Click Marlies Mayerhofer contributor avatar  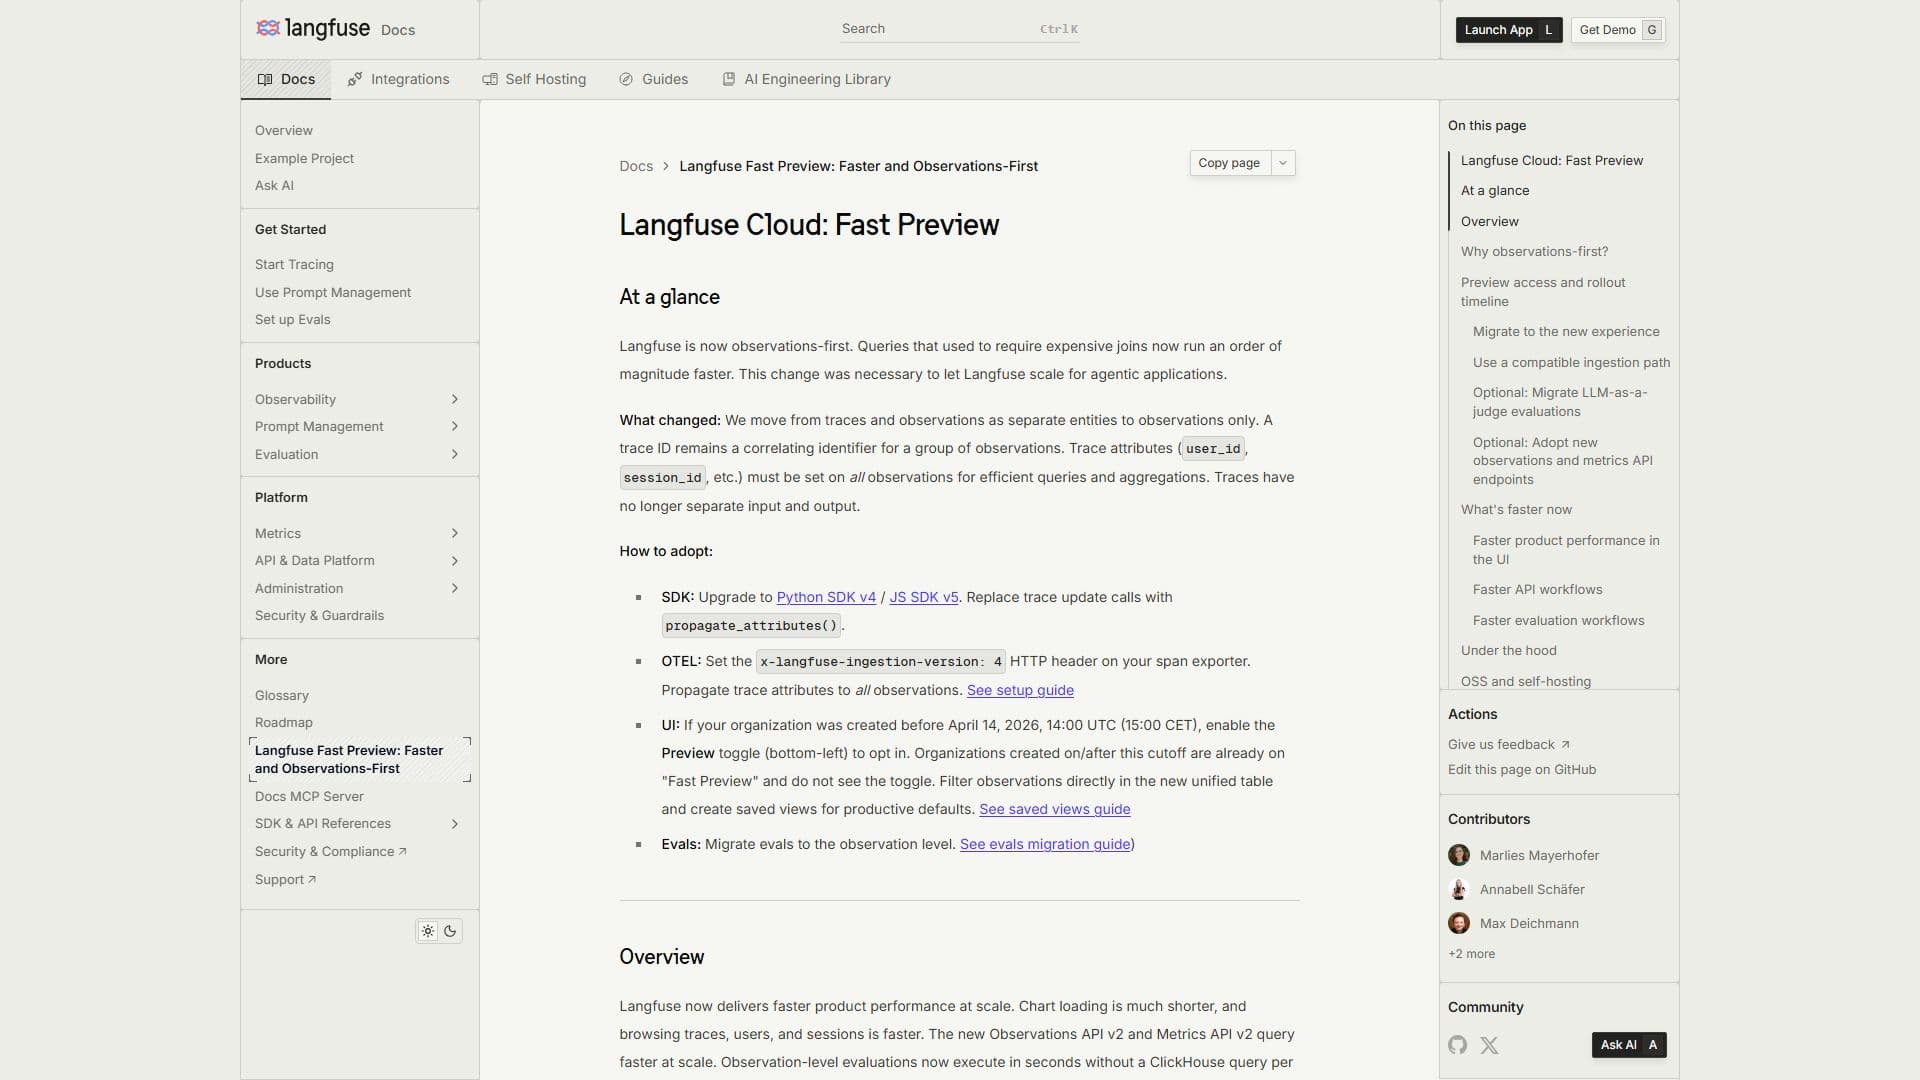1459,855
